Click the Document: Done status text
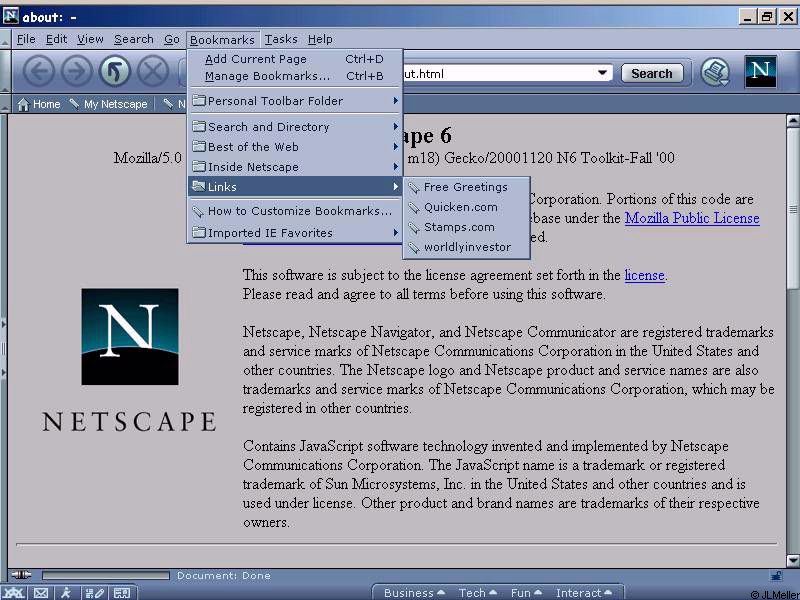 point(224,576)
